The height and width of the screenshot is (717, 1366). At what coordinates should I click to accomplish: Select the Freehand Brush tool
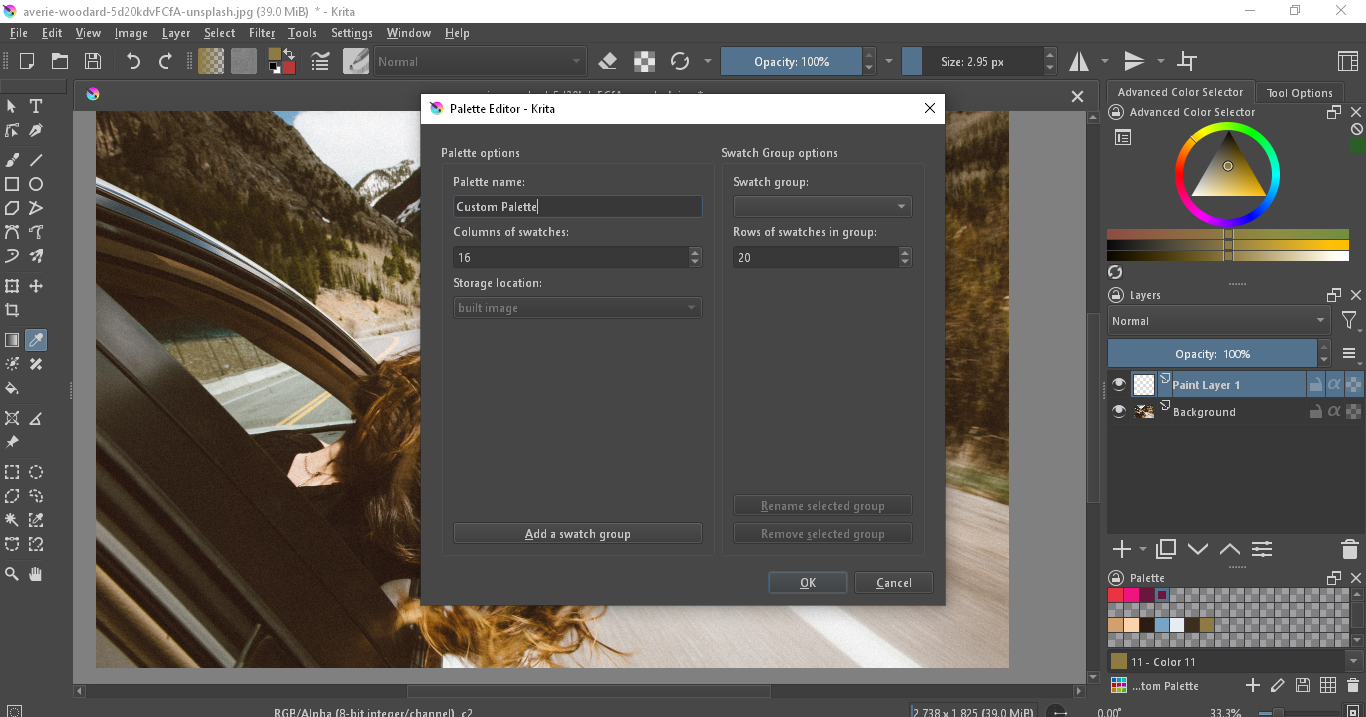(12, 160)
